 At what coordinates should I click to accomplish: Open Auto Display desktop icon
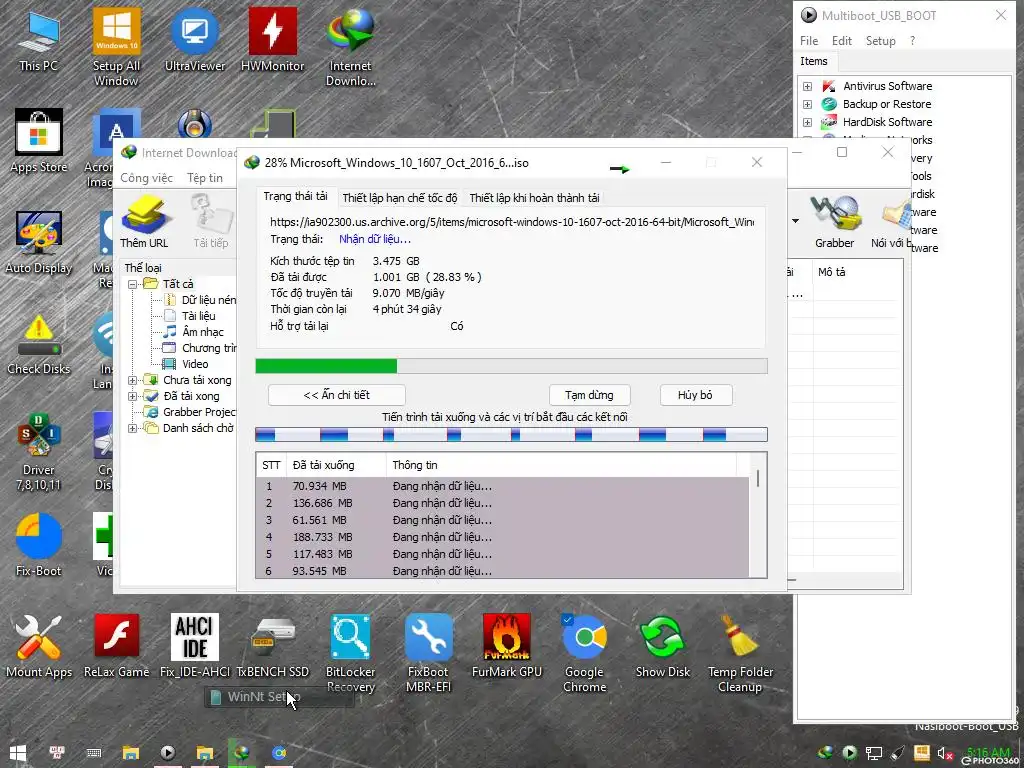pos(39,242)
